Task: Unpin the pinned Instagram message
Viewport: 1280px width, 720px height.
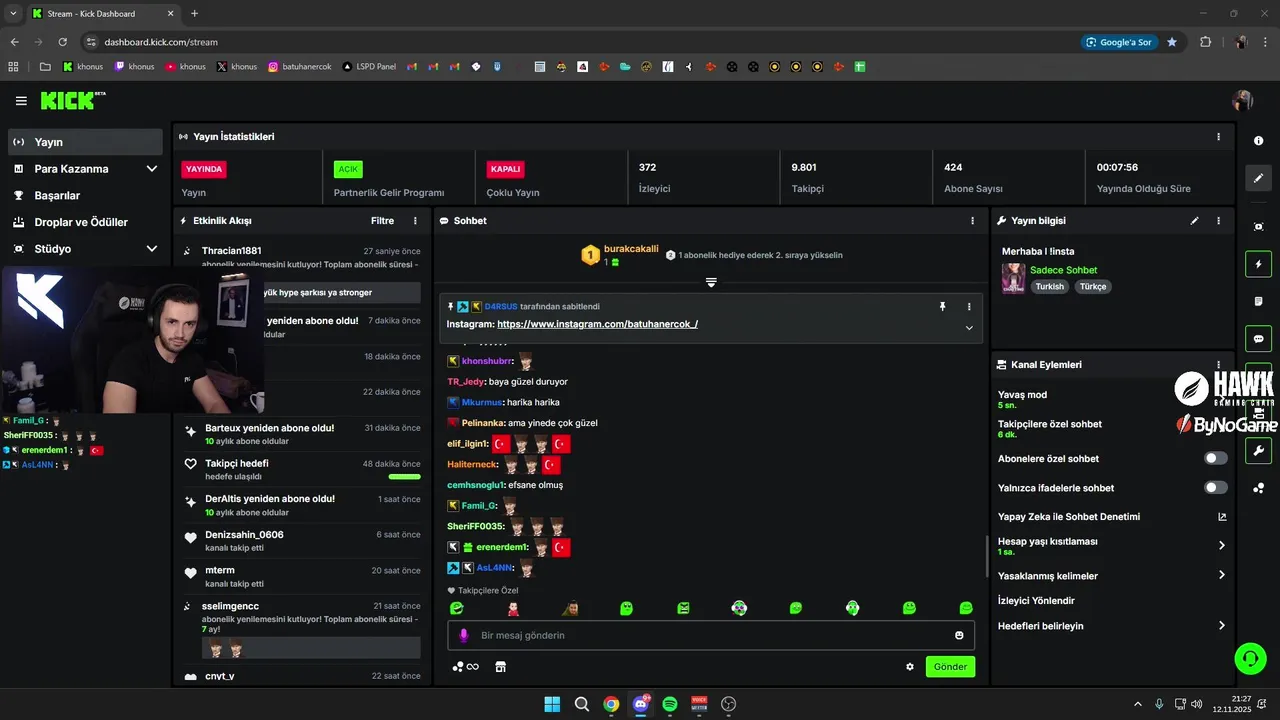Action: (x=942, y=307)
